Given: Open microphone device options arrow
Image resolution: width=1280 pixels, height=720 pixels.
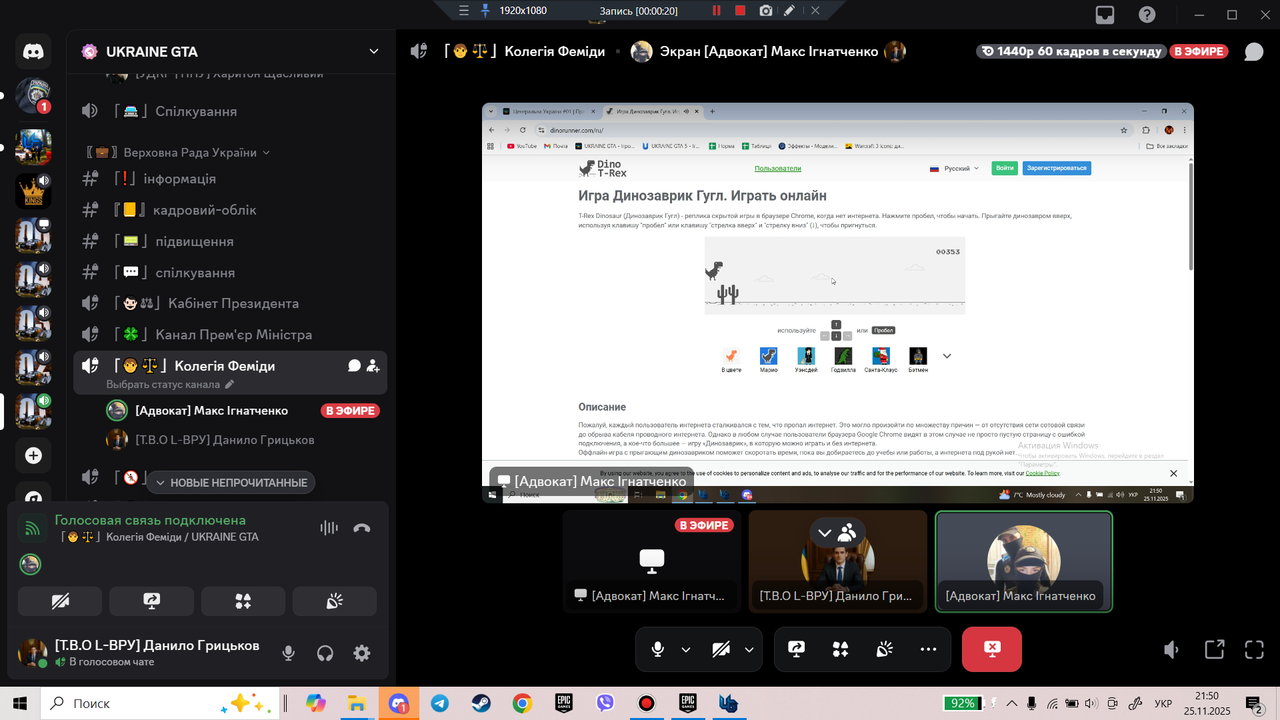Looking at the screenshot, I should pos(685,649).
